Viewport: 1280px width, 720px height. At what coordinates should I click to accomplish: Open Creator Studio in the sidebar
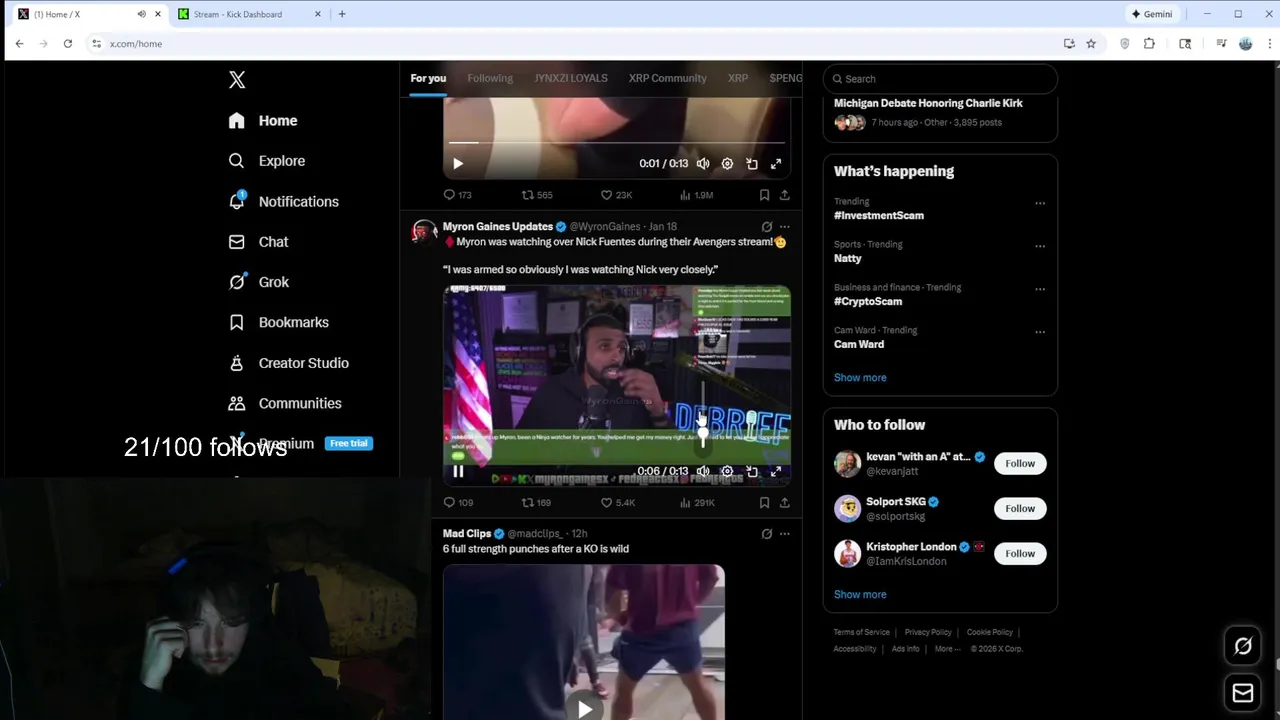coord(288,363)
